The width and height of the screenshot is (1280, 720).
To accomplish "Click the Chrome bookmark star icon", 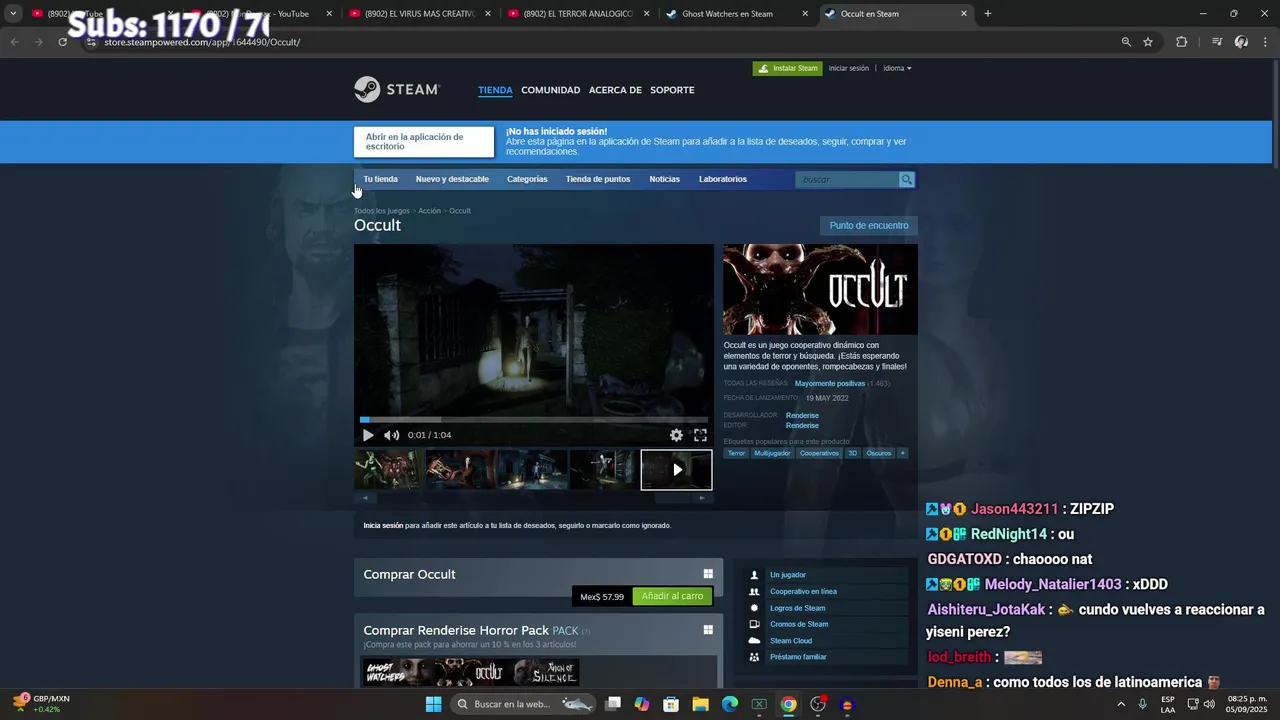I will [1148, 42].
